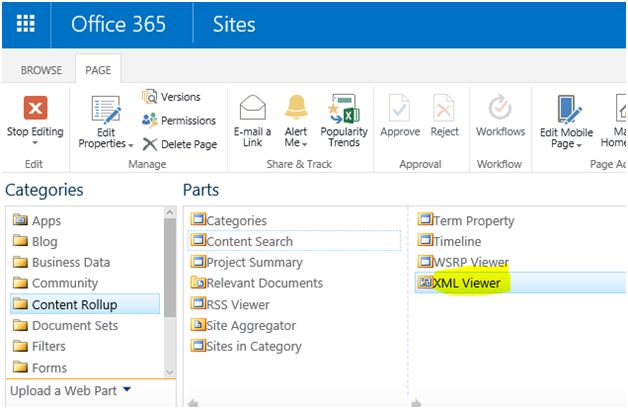Click Upload a Web Part link
This screenshot has width=628, height=409.
[x=63, y=390]
